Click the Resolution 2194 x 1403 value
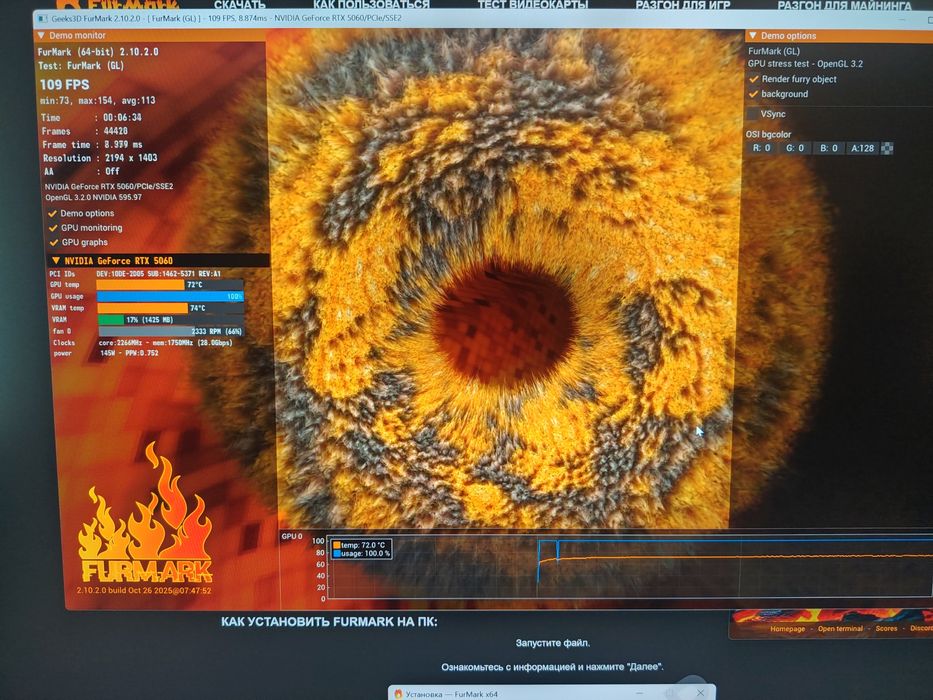 coord(131,158)
